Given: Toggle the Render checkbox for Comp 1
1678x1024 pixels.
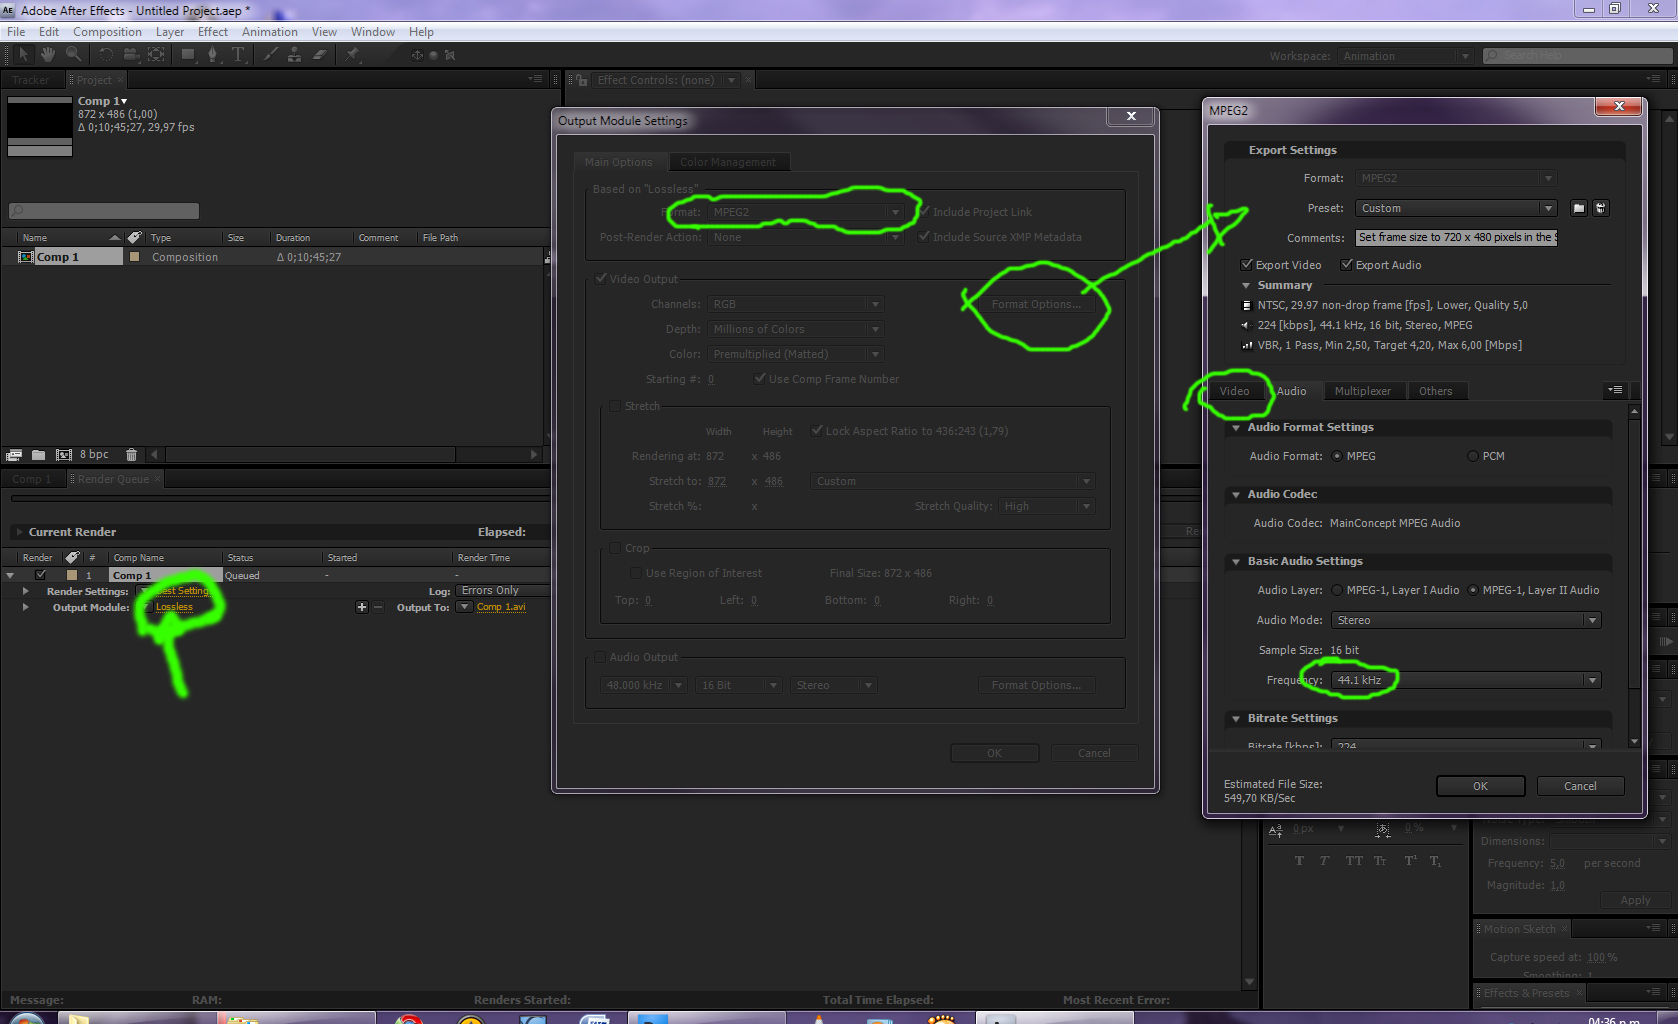Looking at the screenshot, I should [41, 575].
